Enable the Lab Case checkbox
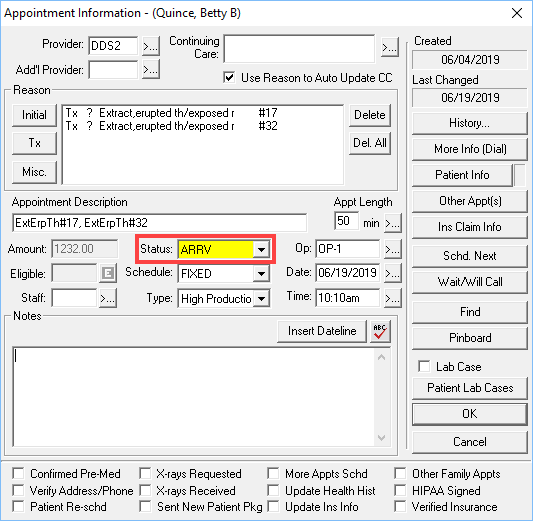 (x=424, y=366)
